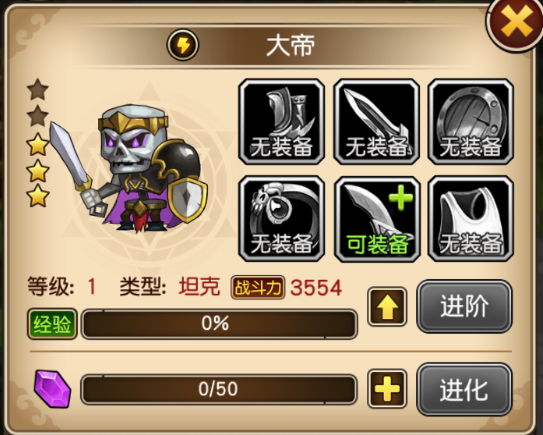
Task: Tap the skull ring equipment slot
Action: 282,219
